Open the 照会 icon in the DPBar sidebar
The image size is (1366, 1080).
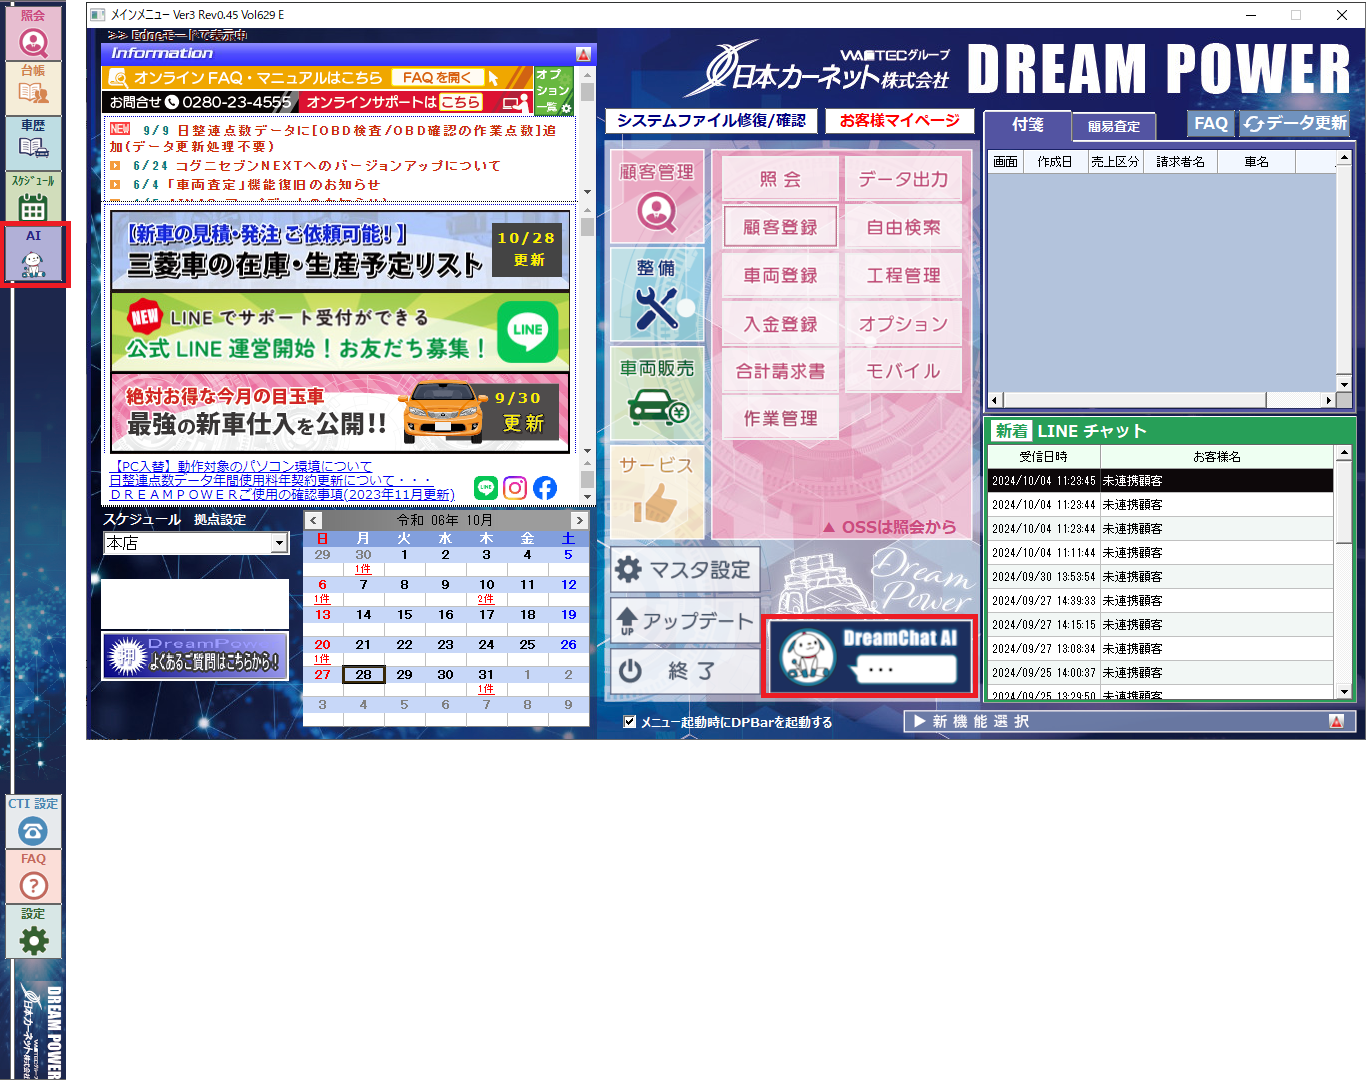[x=33, y=34]
